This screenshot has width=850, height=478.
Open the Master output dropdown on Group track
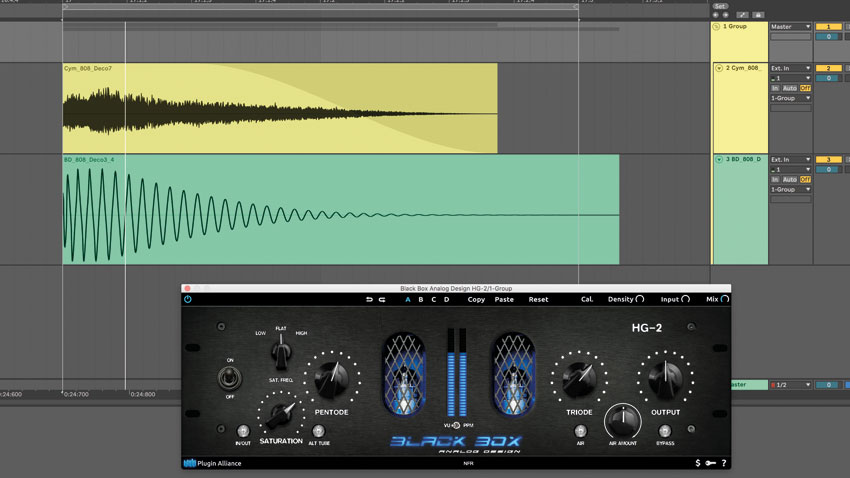pos(791,27)
